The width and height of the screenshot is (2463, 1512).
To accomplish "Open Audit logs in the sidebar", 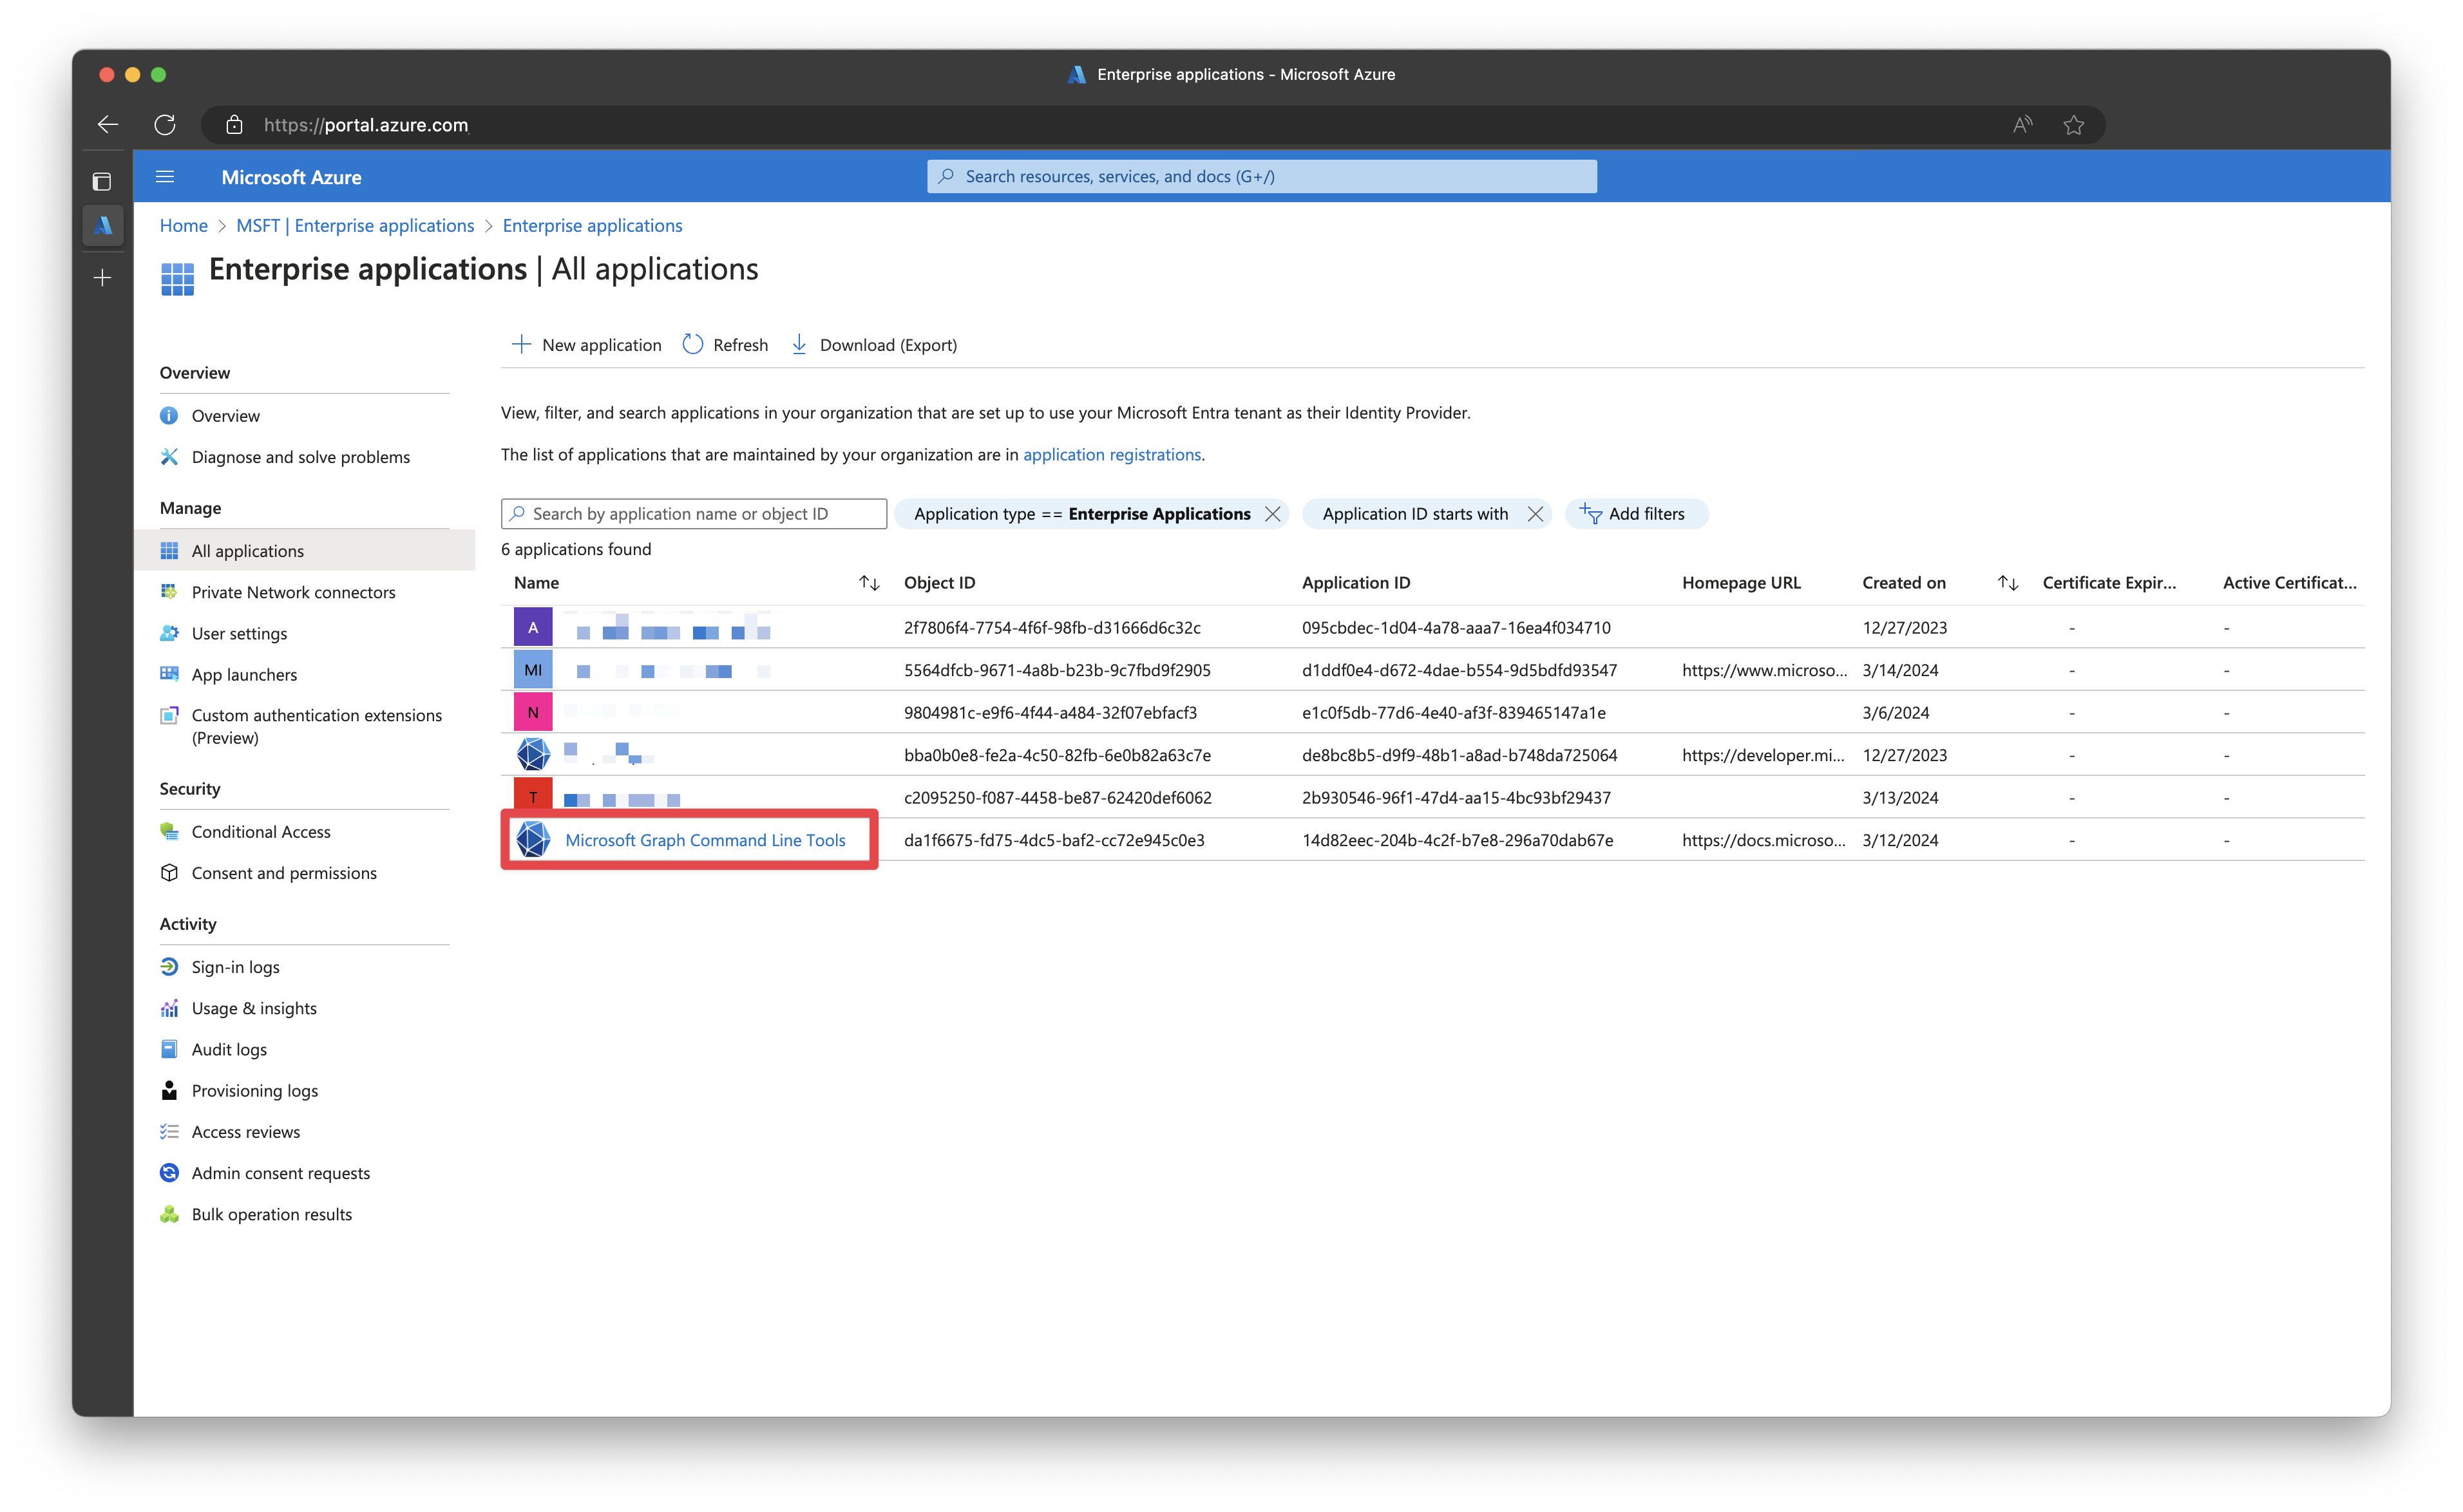I will click(229, 1049).
